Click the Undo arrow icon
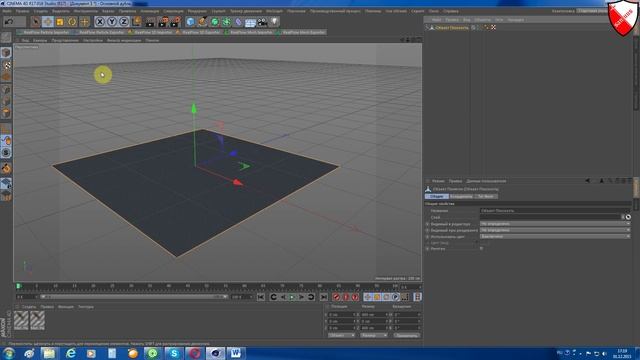The image size is (640, 360). coord(9,22)
